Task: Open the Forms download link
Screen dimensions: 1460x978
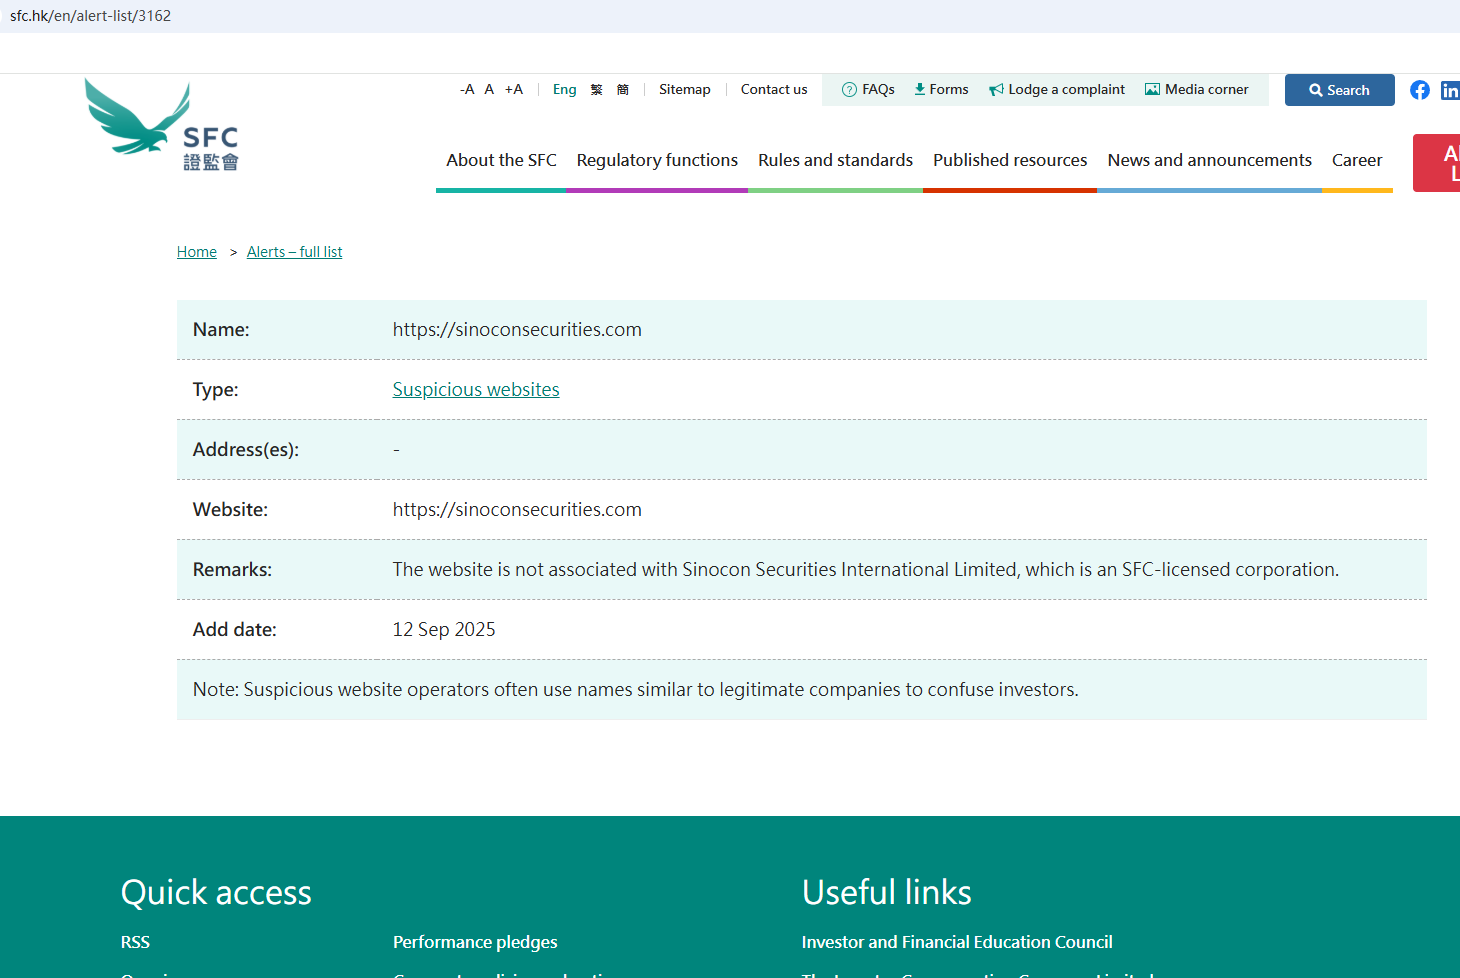Action: (941, 89)
